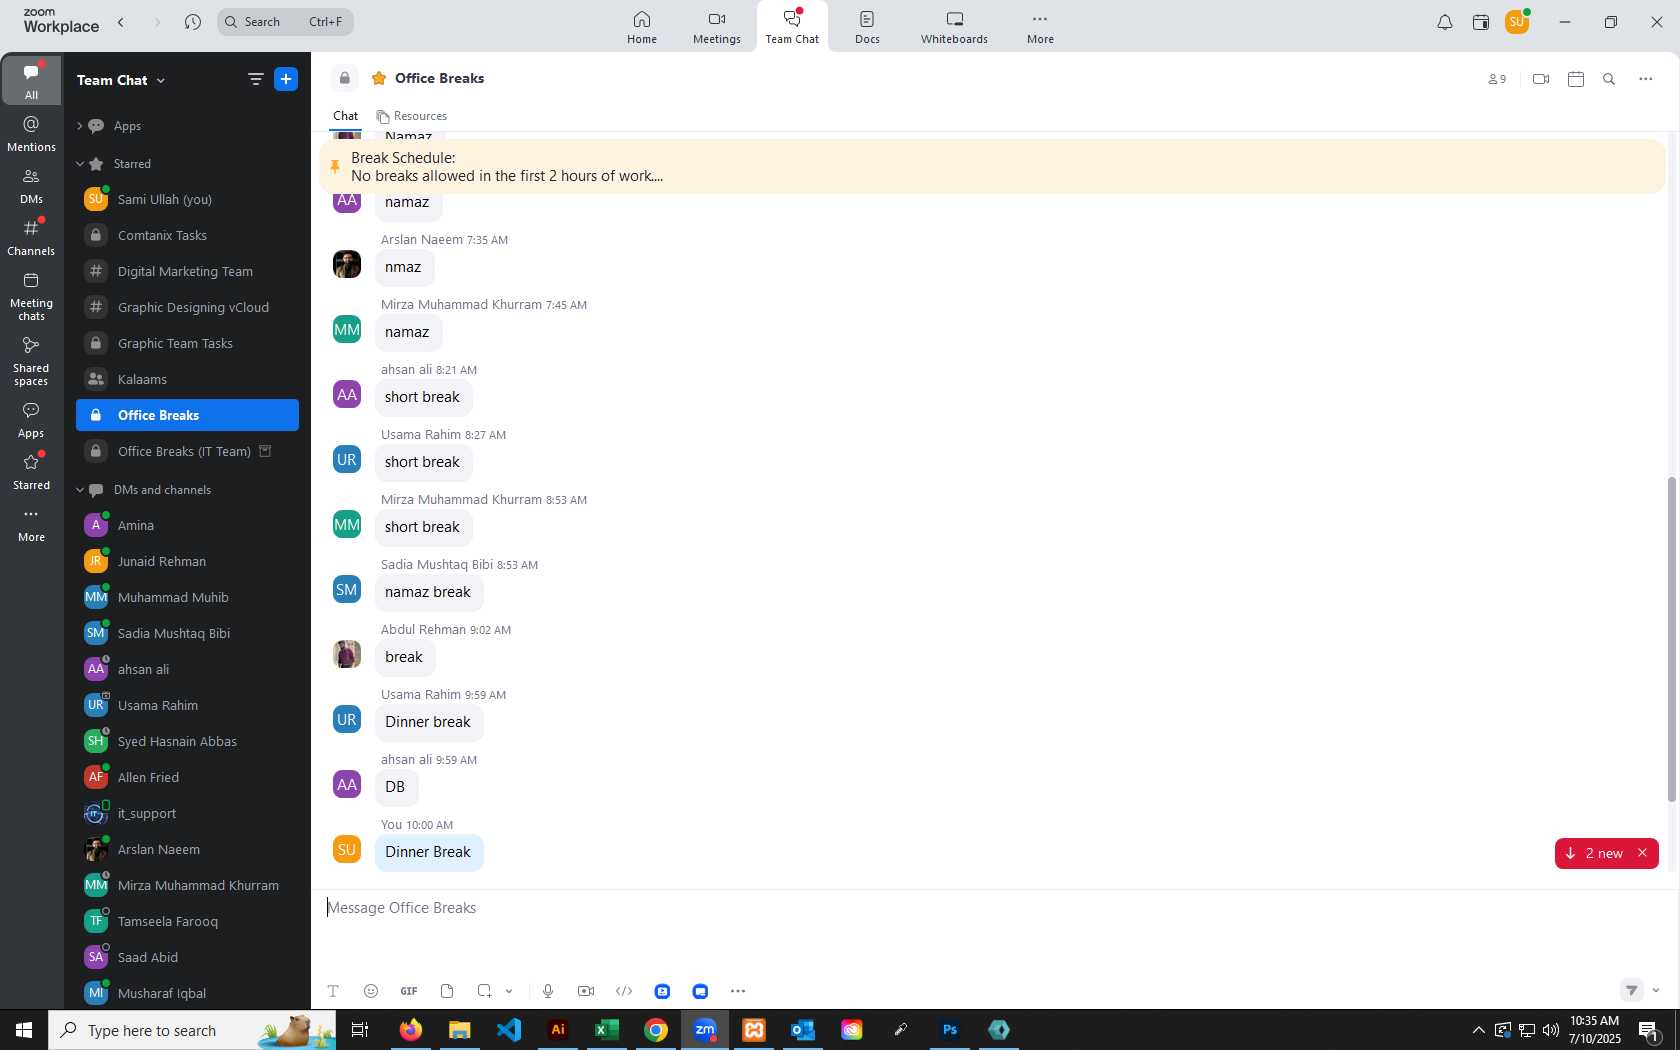Go back with the navigation arrow
1680x1050 pixels.
click(121, 22)
